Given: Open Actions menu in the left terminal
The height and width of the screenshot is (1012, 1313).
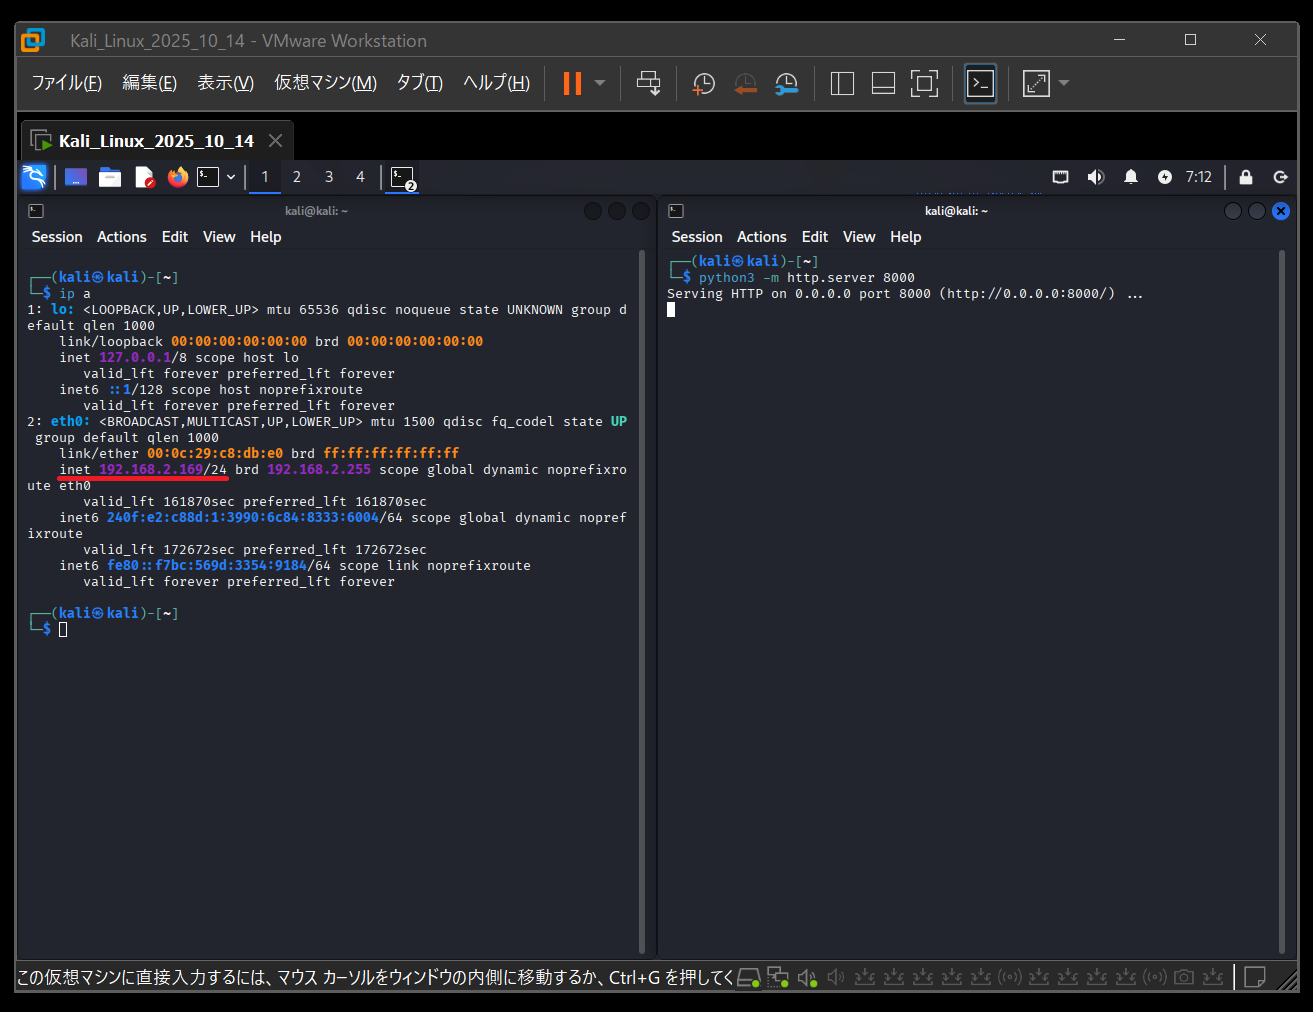Looking at the screenshot, I should click(x=121, y=237).
